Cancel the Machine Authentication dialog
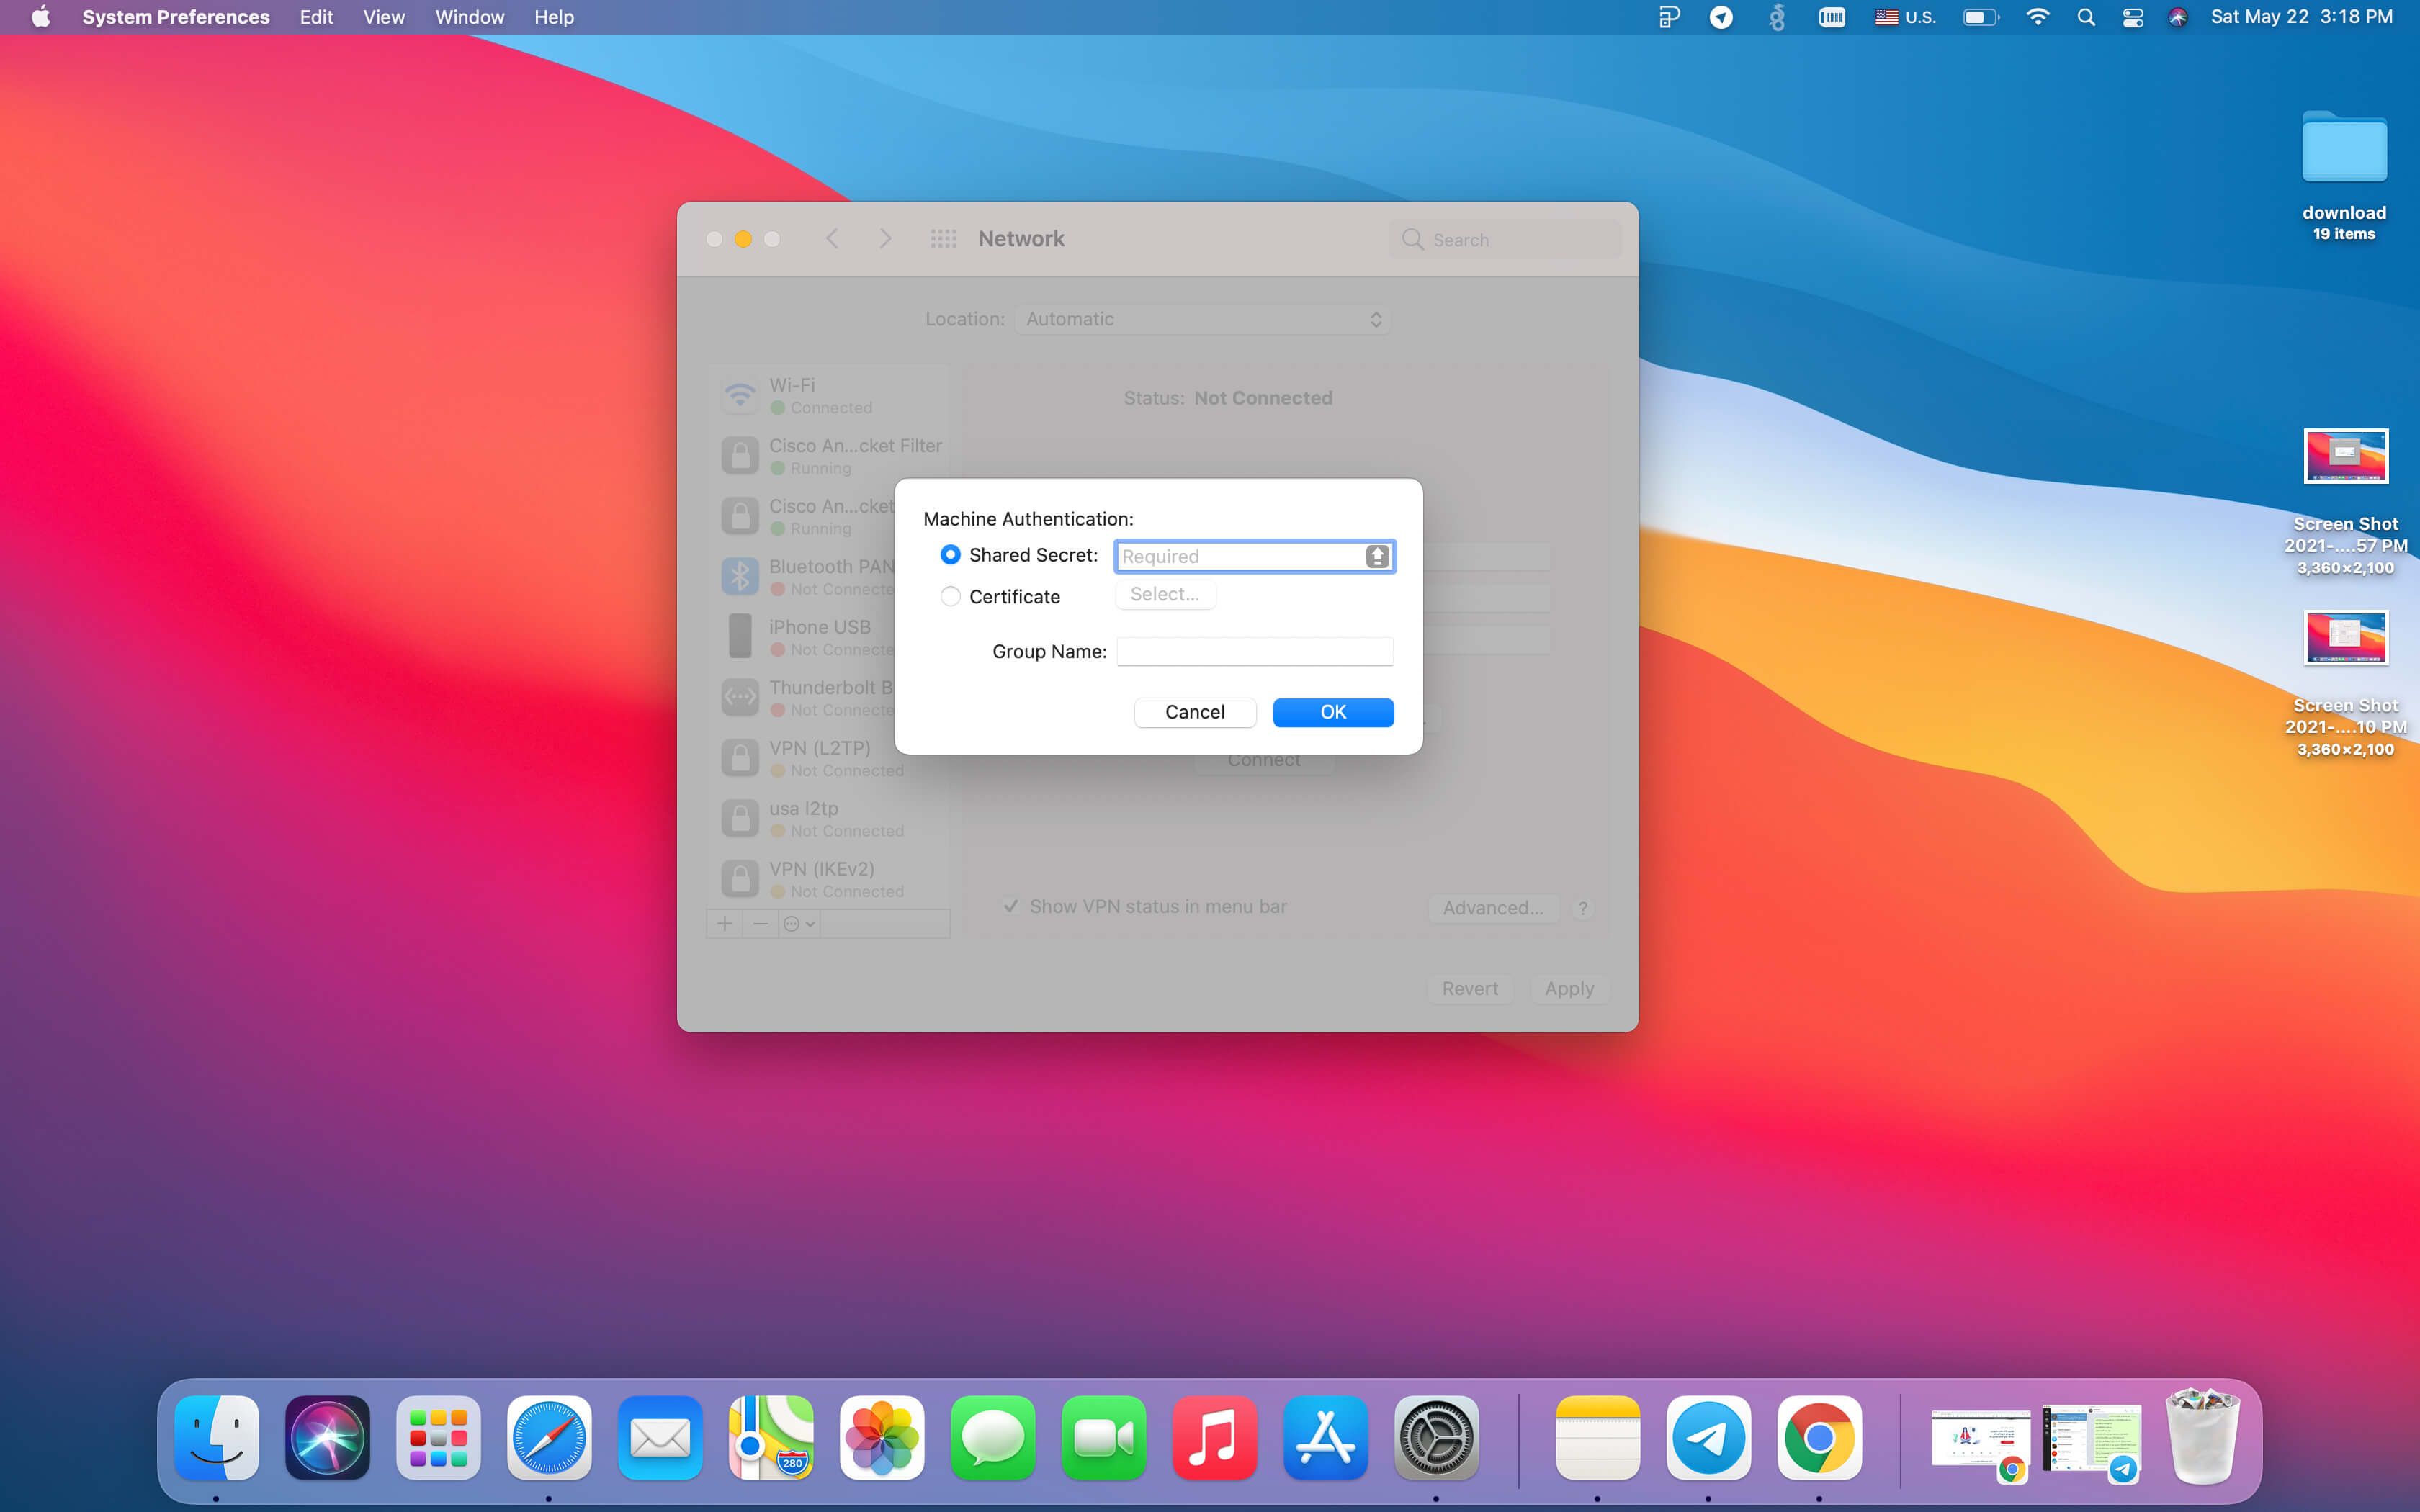The height and width of the screenshot is (1512, 2420). point(1194,712)
